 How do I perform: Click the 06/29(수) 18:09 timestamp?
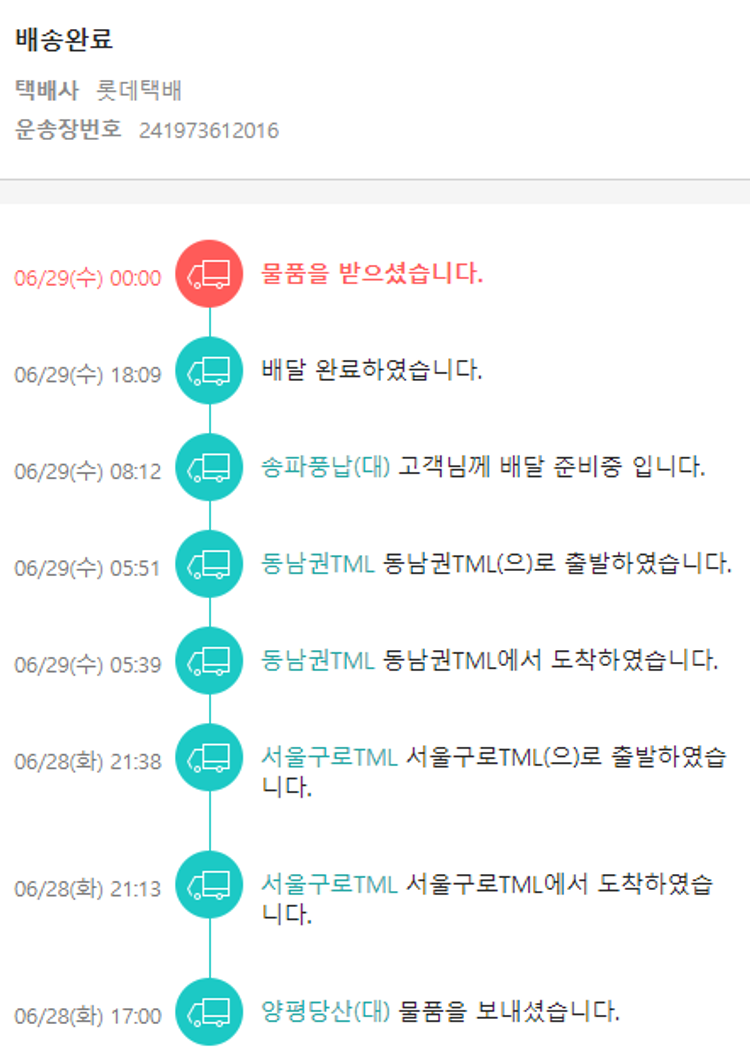[x=87, y=375]
